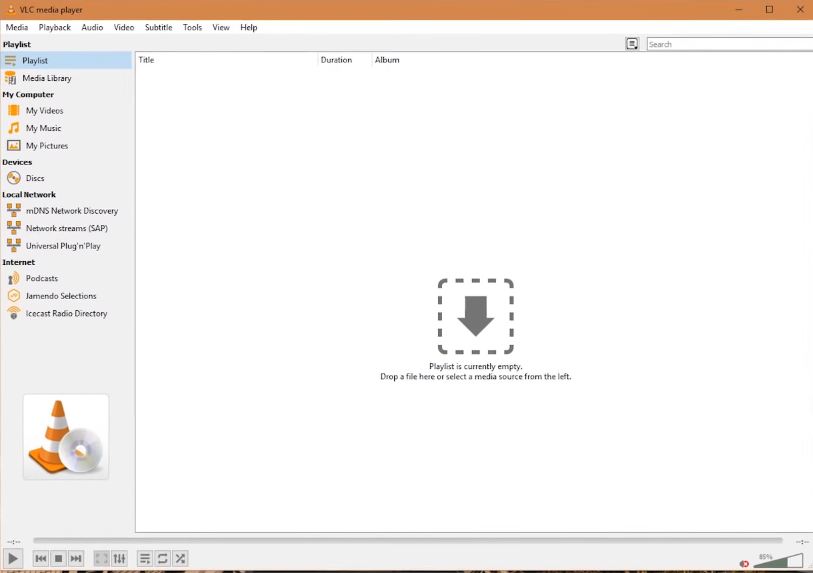Click the Internet section heading

[19, 262]
